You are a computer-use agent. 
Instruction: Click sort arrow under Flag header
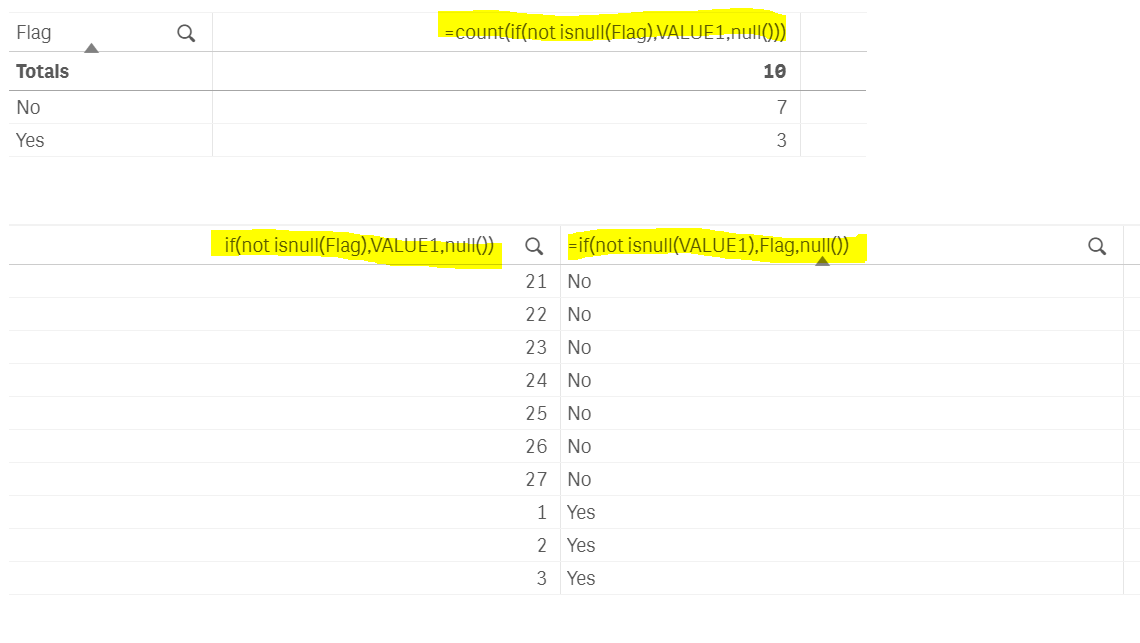pos(91,48)
